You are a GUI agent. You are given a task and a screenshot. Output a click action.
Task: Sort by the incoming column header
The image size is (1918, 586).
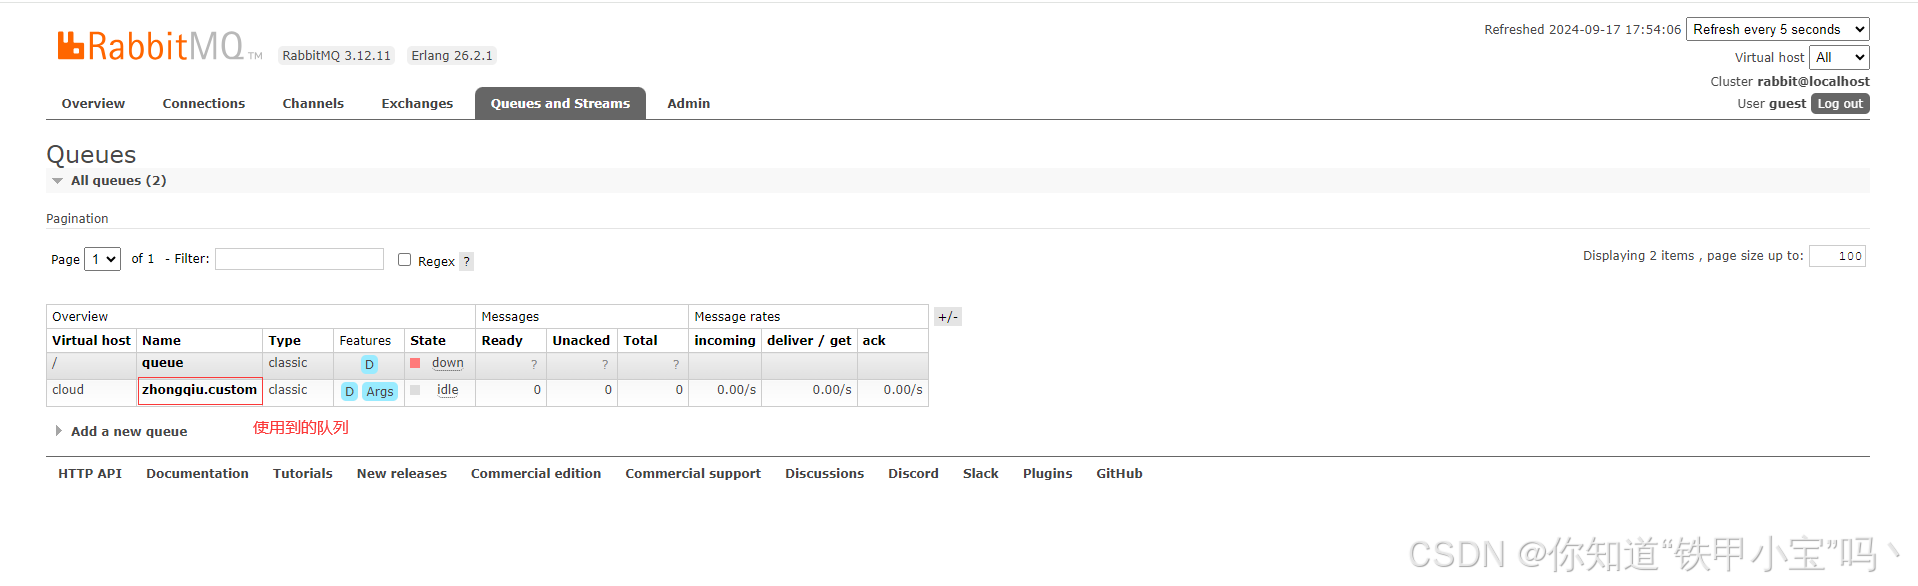click(x=725, y=340)
